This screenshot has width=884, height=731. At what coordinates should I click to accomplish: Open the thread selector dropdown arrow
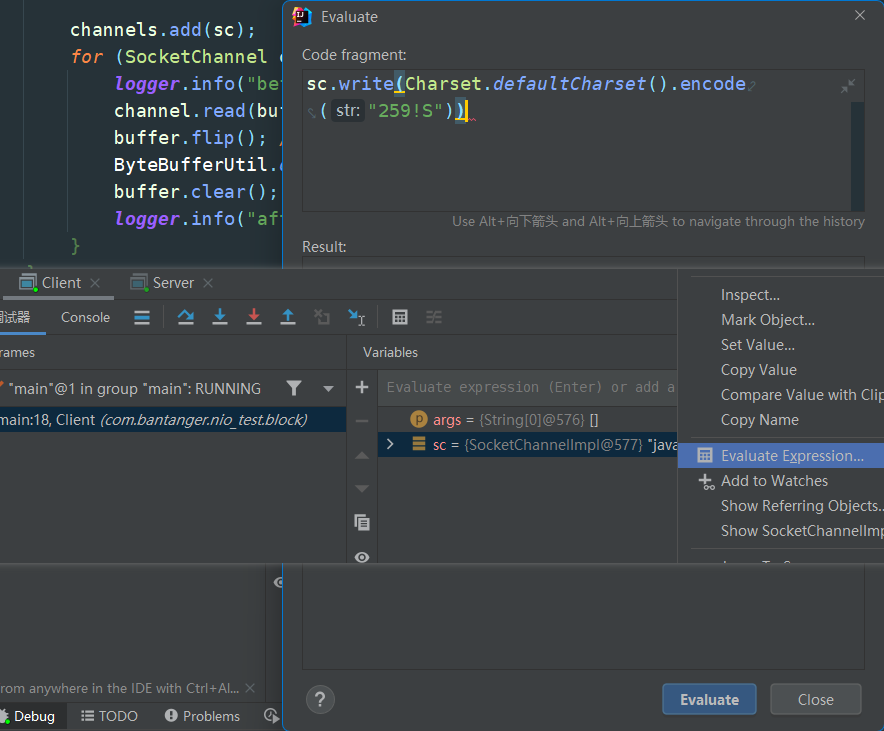[x=328, y=388]
